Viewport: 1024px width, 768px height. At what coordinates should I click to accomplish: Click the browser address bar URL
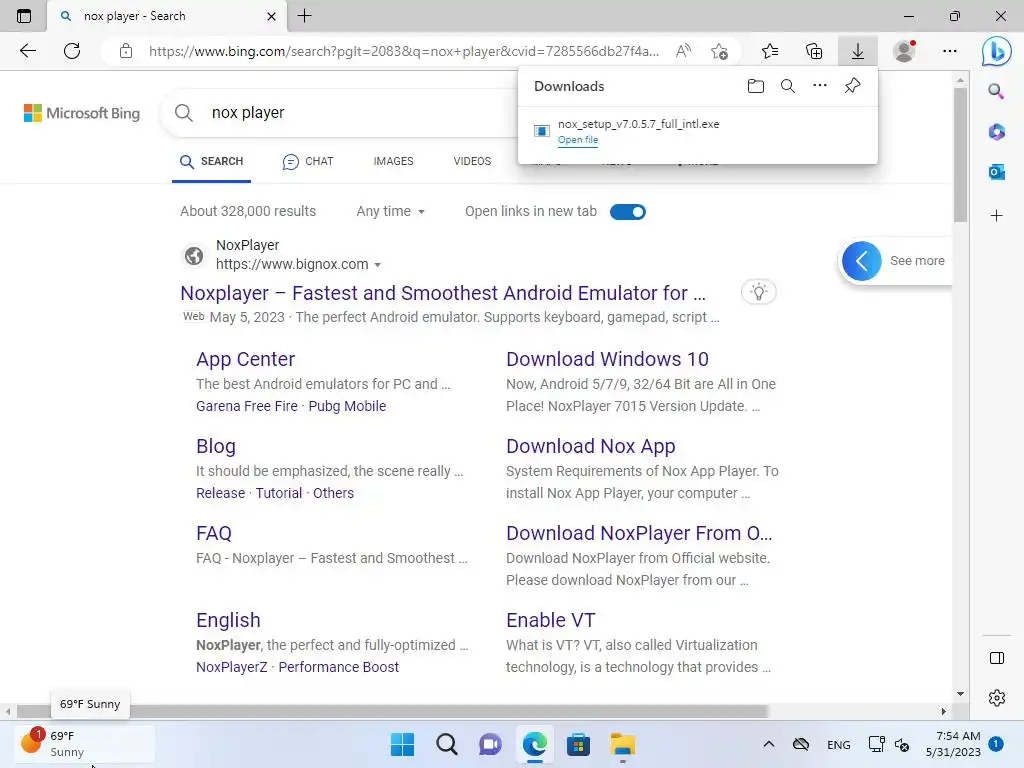click(404, 51)
